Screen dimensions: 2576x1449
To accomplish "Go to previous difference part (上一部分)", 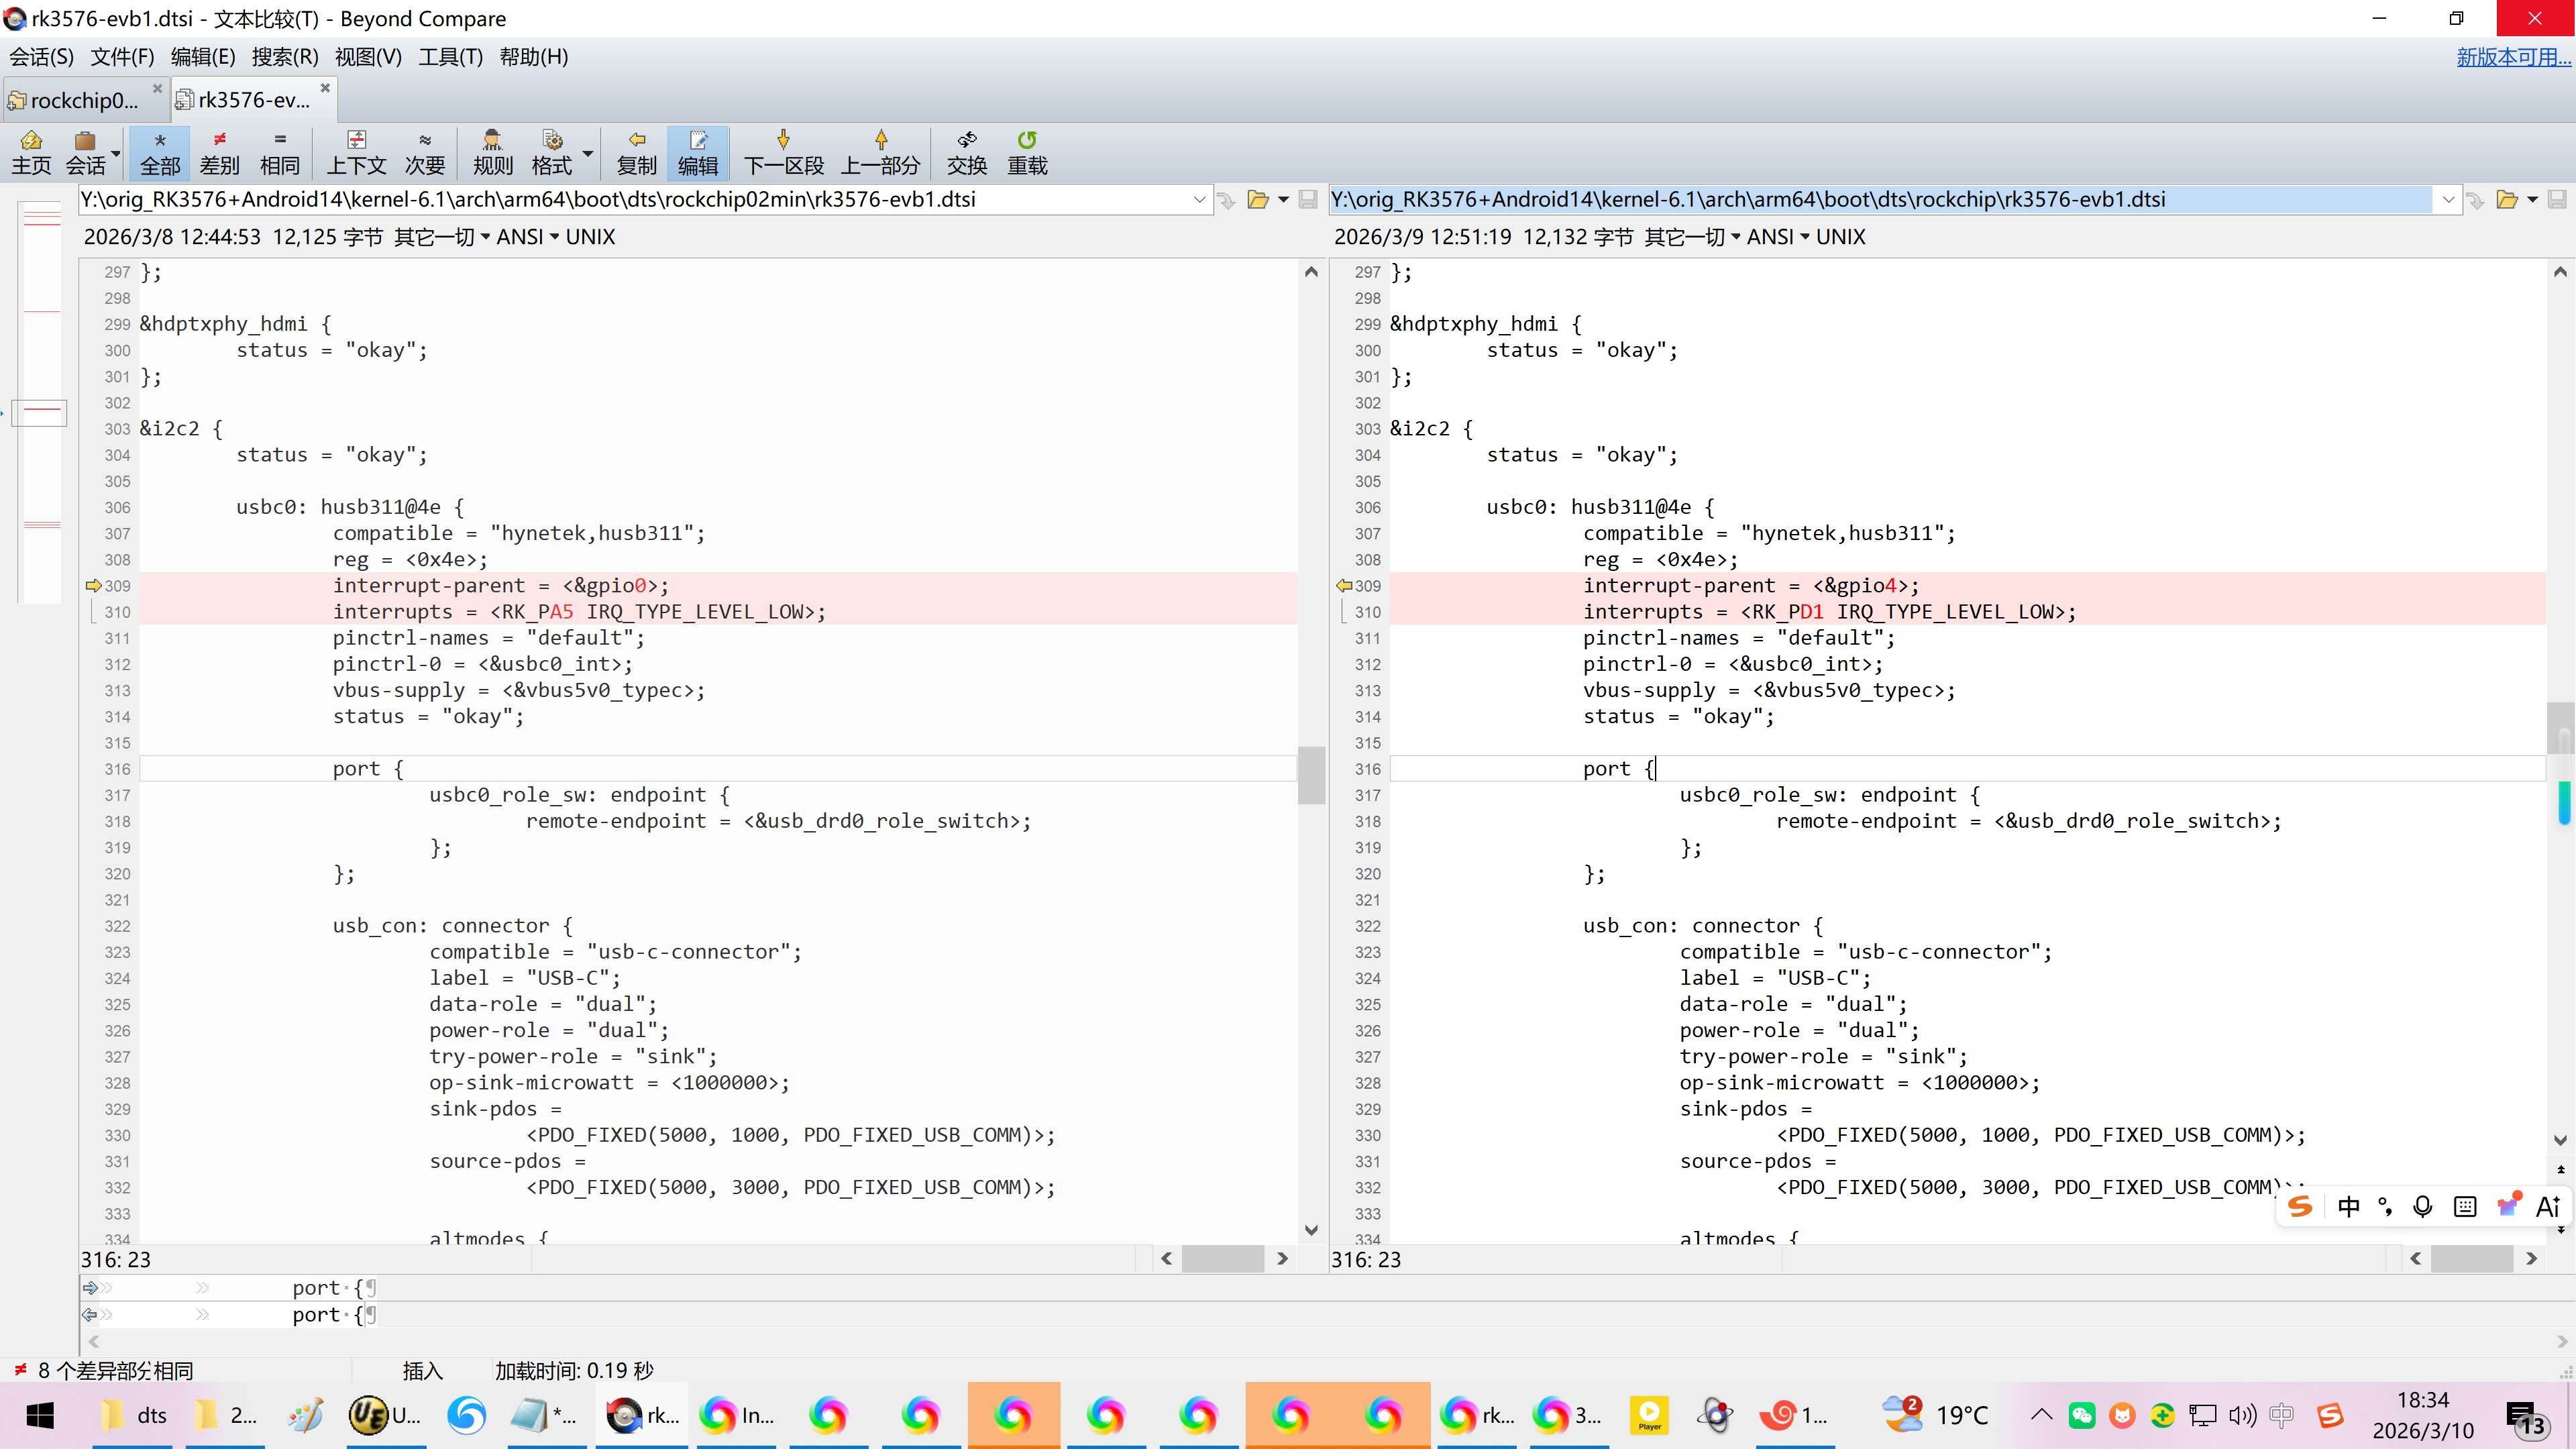I will pos(880,152).
